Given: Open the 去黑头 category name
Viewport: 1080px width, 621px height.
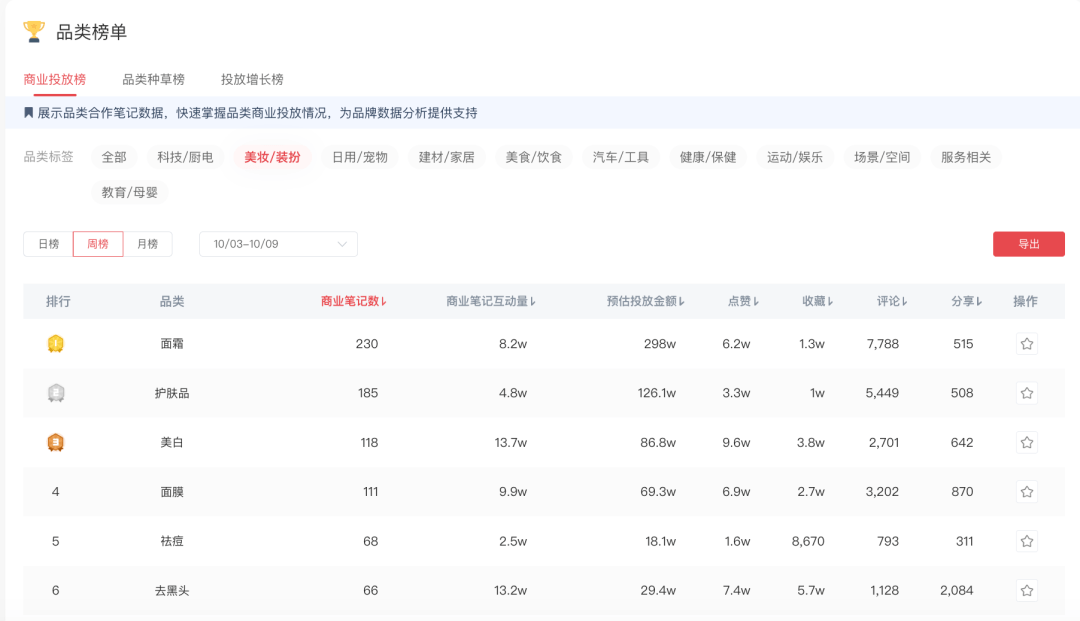Looking at the screenshot, I should click(172, 590).
